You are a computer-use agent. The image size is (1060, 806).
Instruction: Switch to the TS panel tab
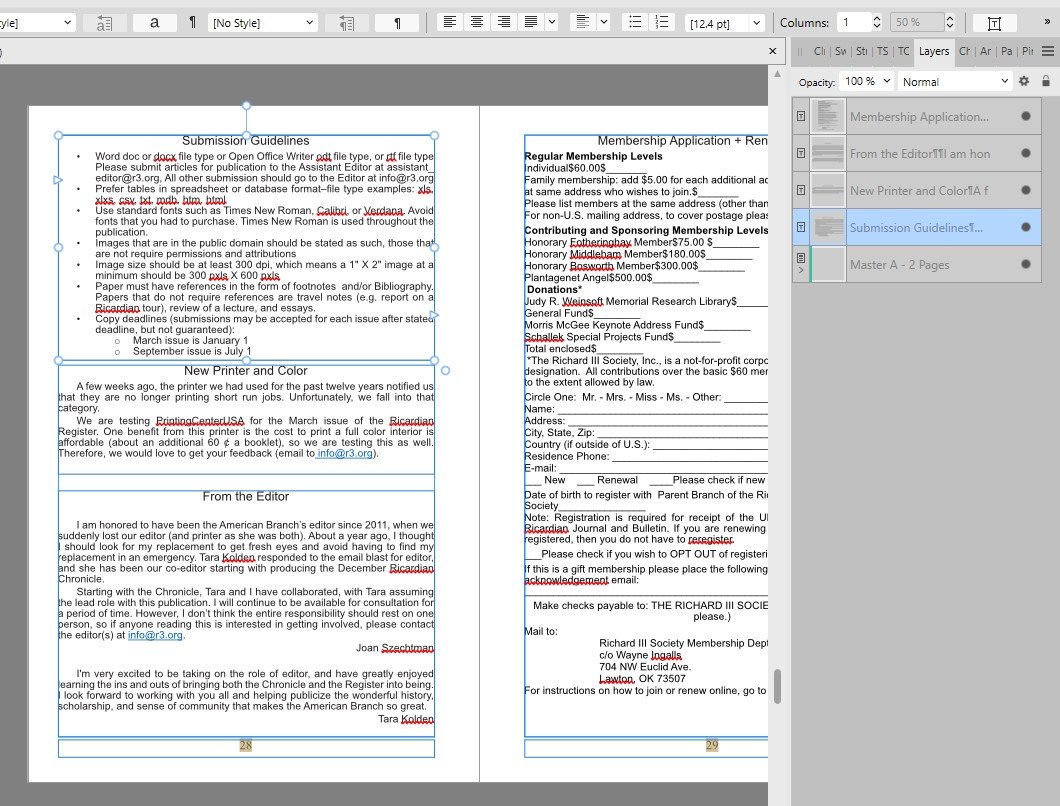click(x=883, y=51)
